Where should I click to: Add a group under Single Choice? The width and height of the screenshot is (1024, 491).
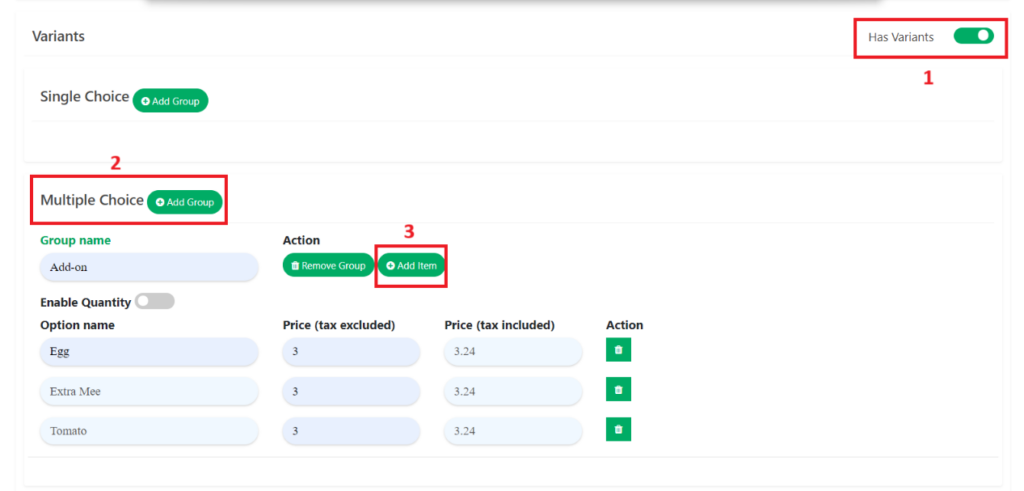pyautogui.click(x=170, y=101)
